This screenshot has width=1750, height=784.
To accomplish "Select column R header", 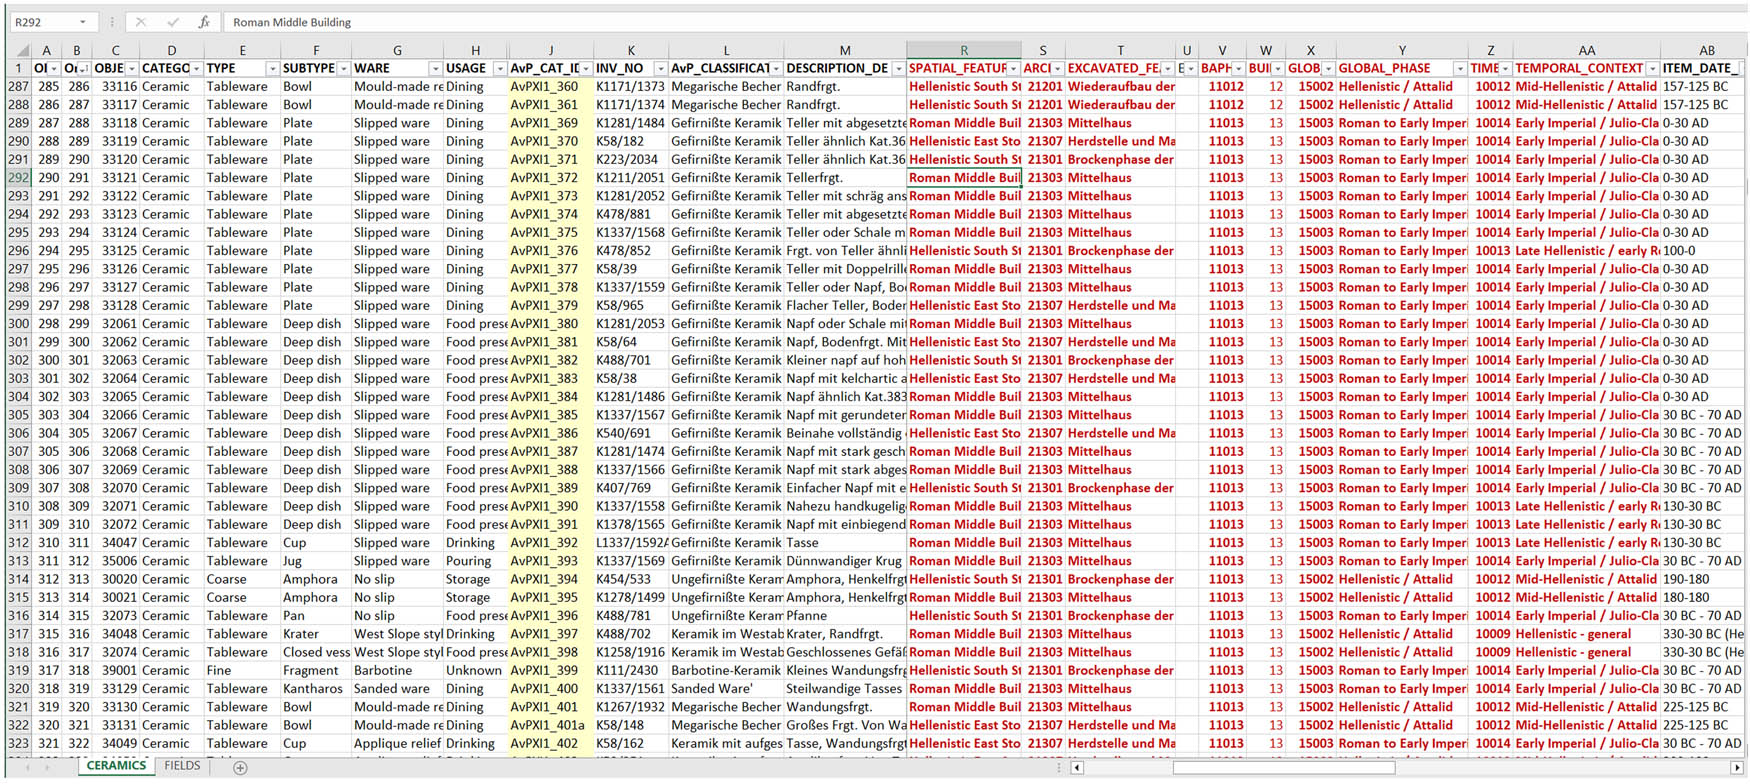I will pyautogui.click(x=963, y=50).
